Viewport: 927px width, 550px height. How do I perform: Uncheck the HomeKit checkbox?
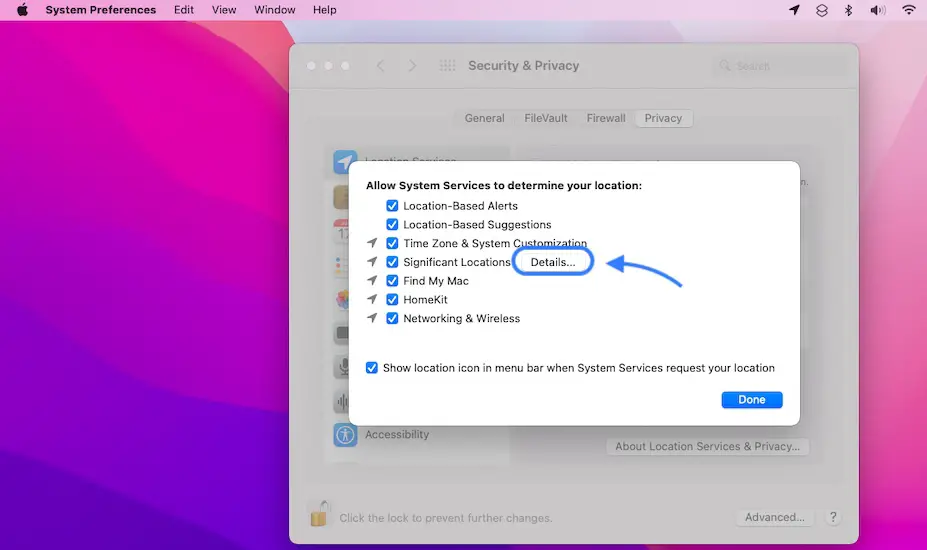tap(393, 300)
